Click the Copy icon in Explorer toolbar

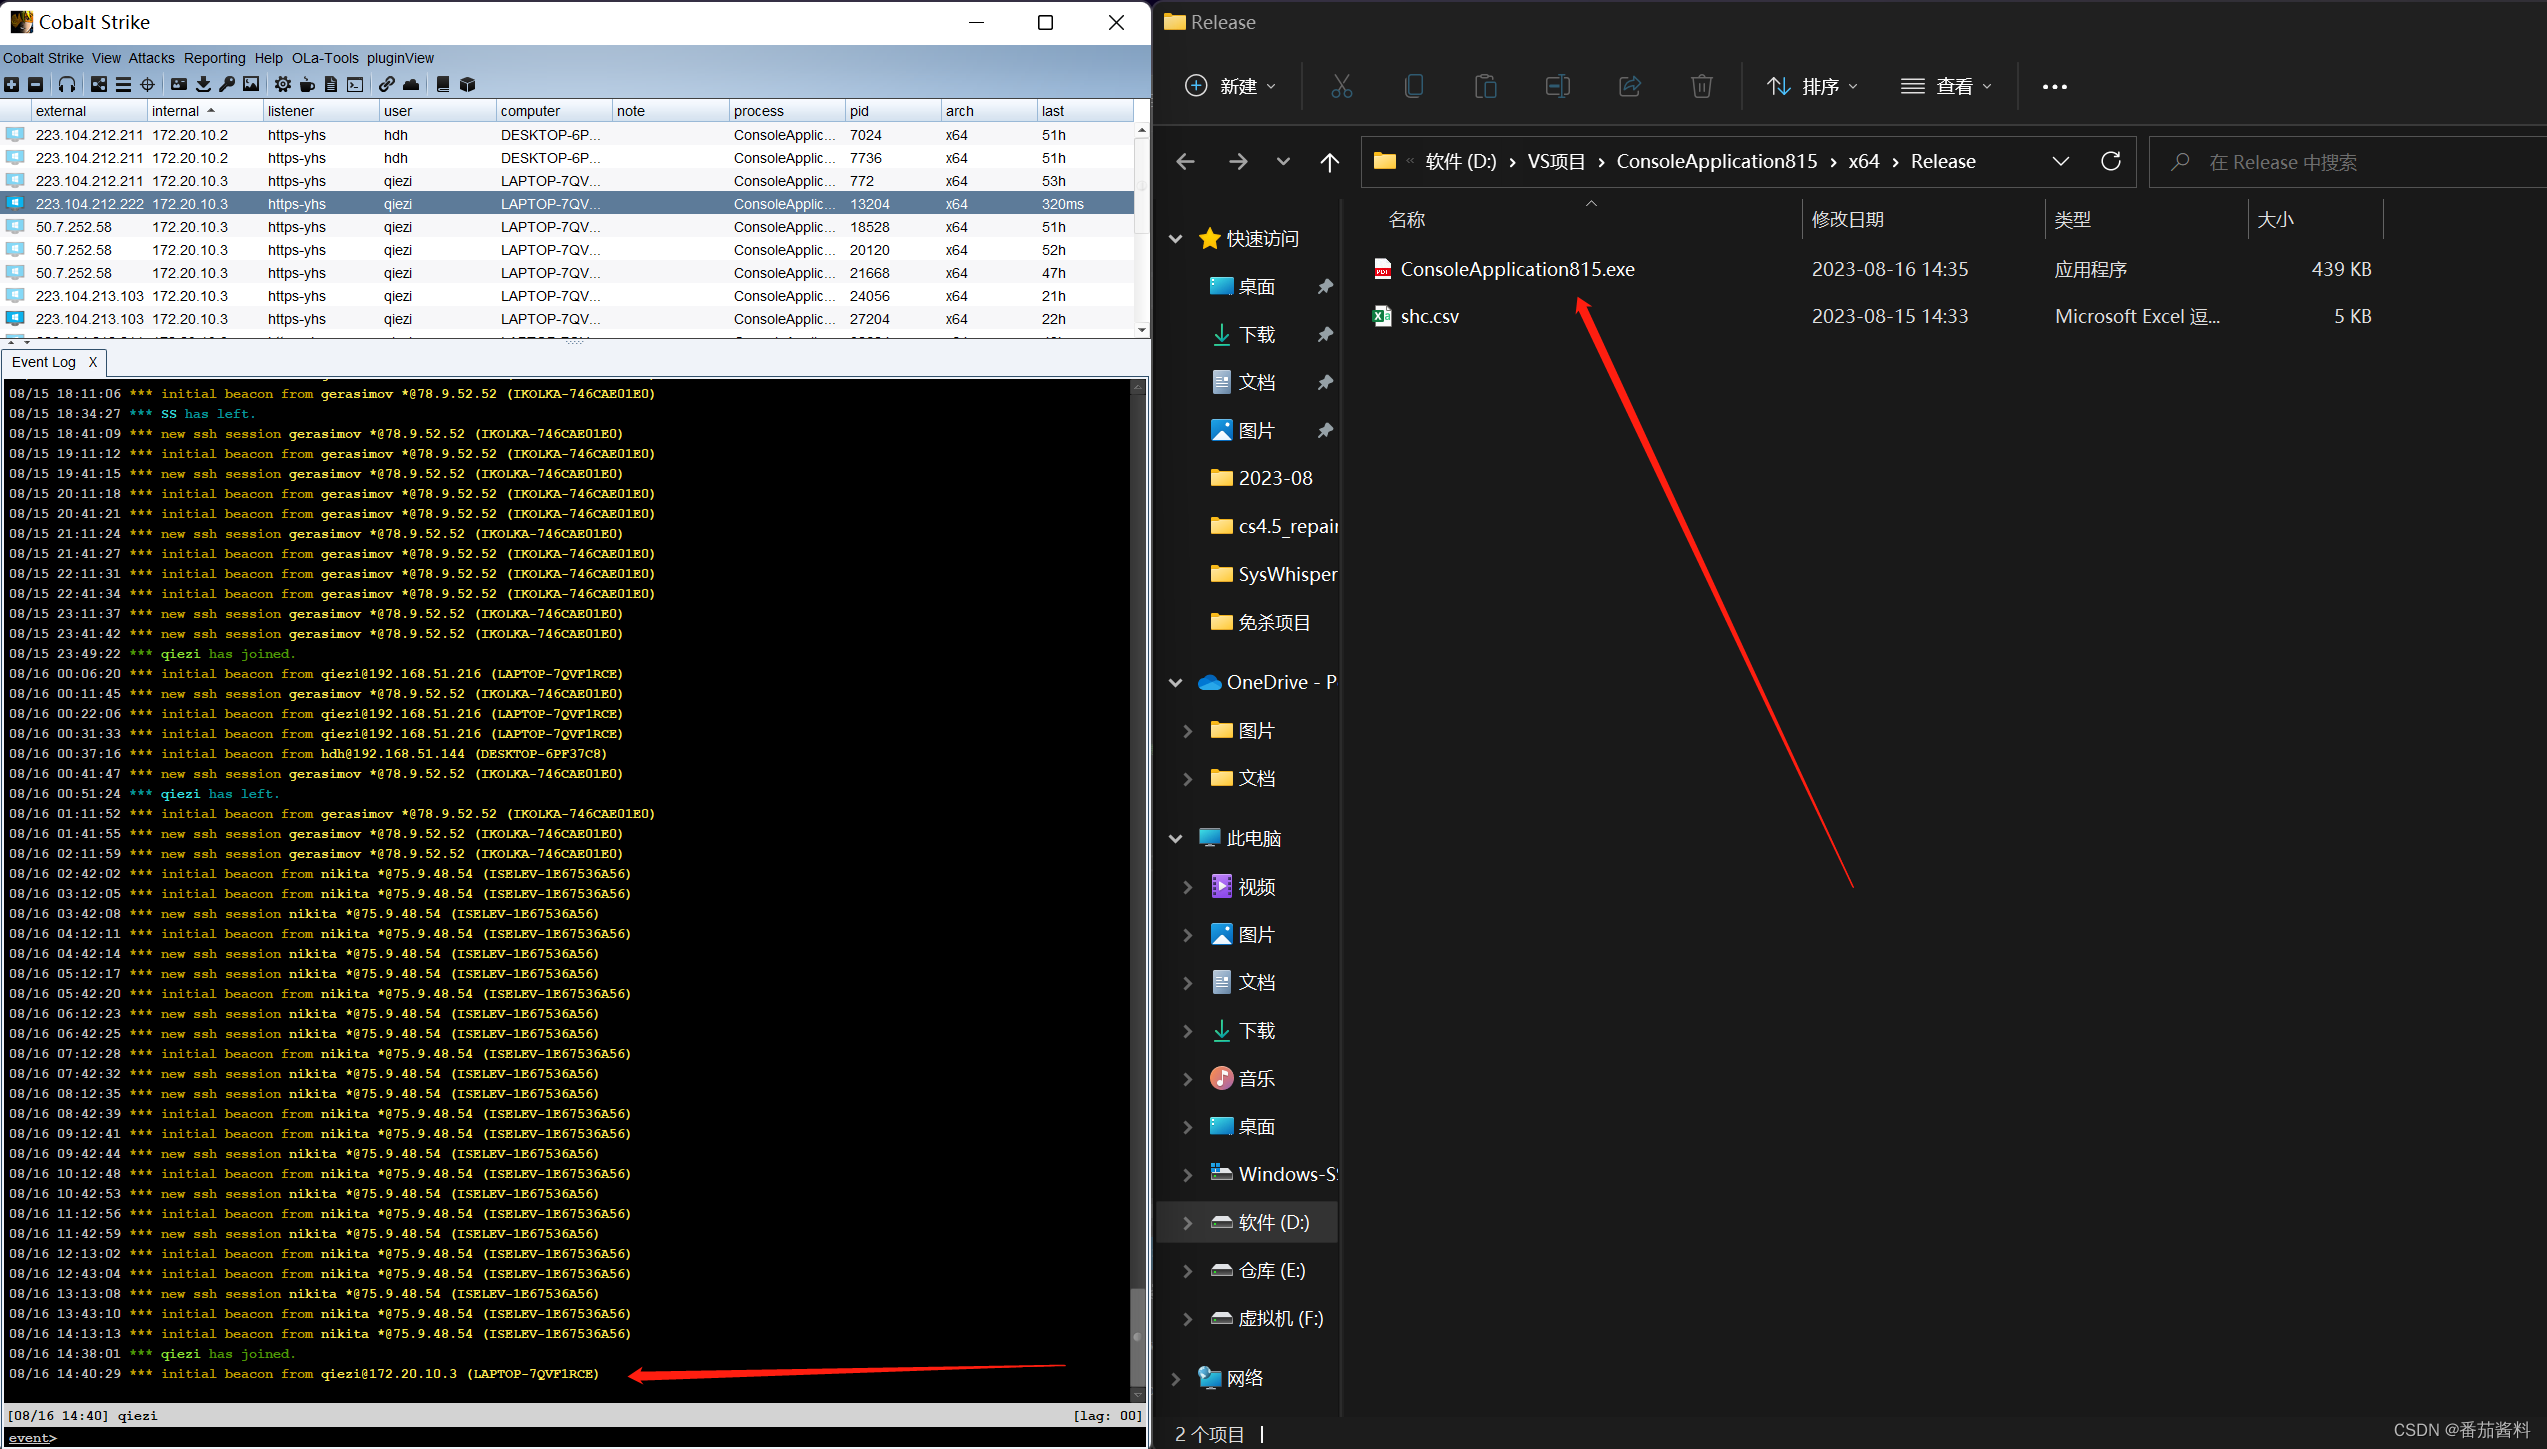[x=1414, y=87]
